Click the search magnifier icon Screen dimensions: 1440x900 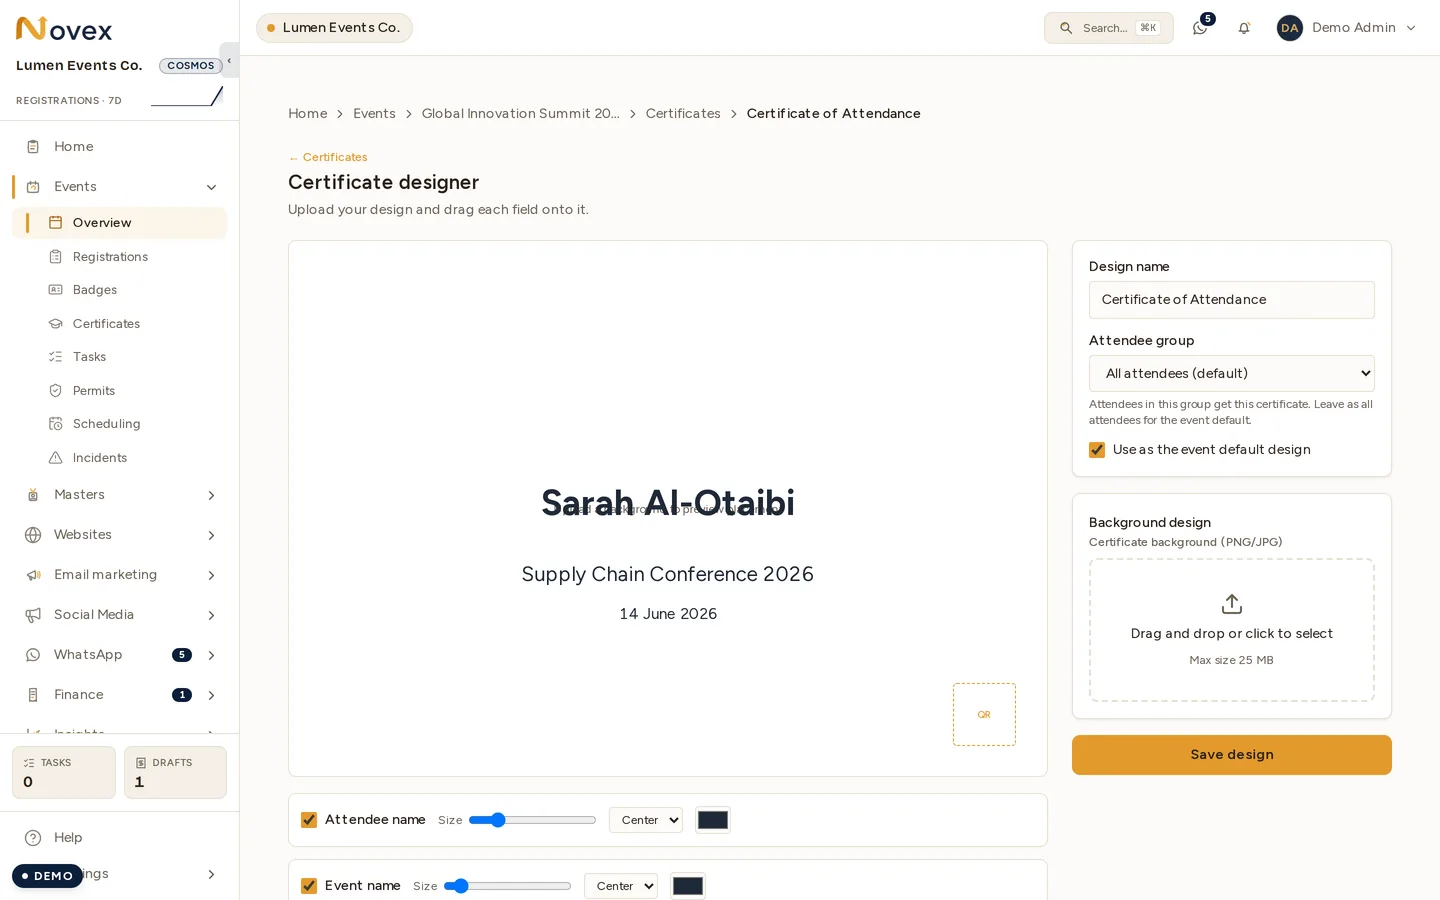(1066, 28)
